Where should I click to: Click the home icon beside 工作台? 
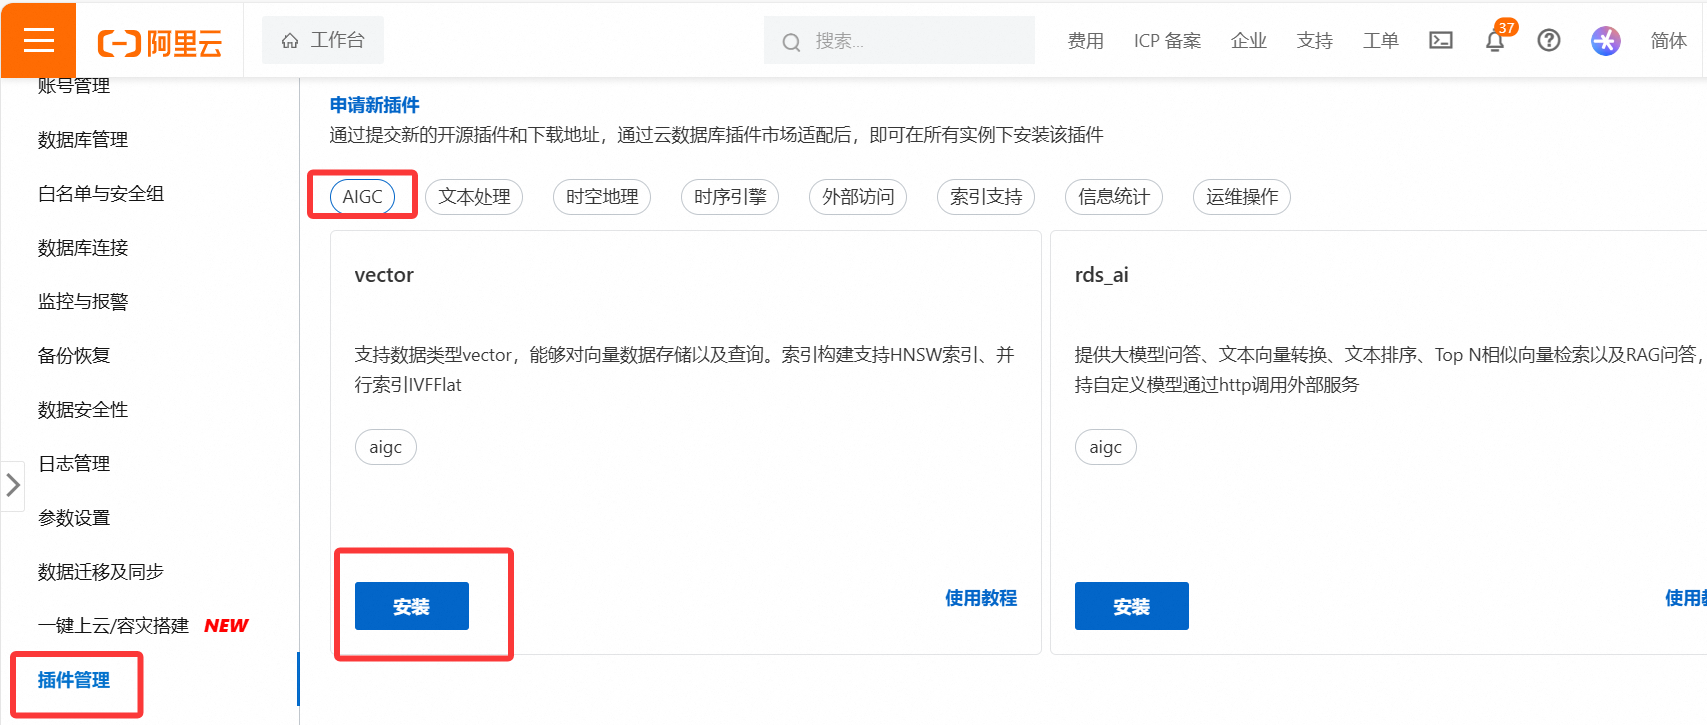(290, 40)
